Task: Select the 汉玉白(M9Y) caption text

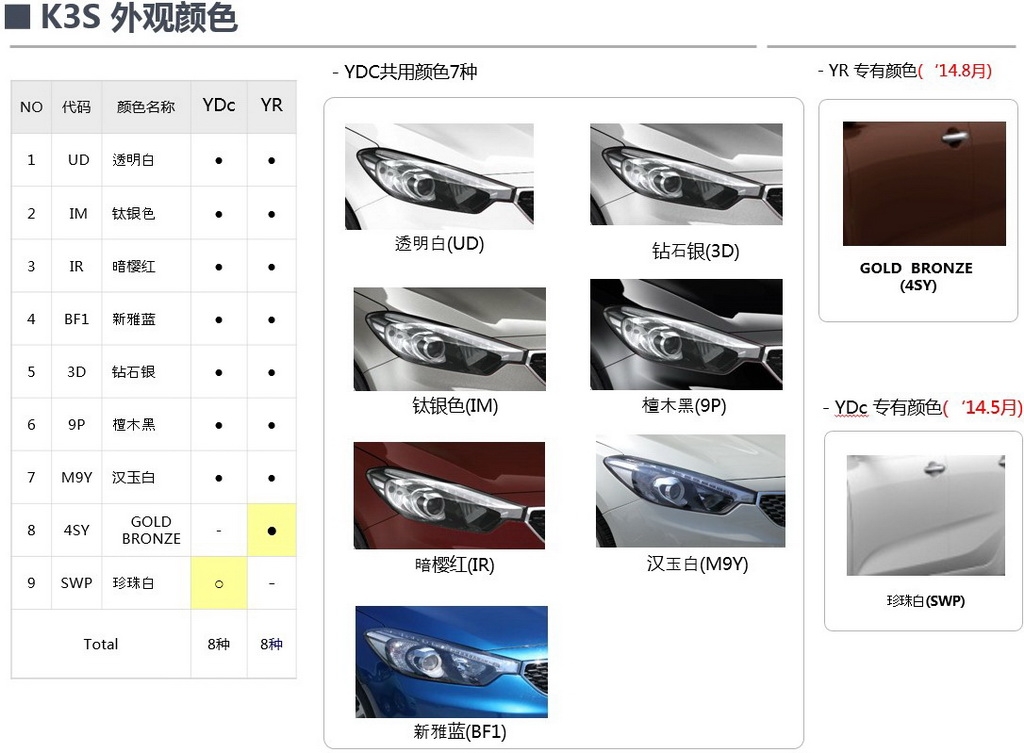Action: tap(697, 564)
